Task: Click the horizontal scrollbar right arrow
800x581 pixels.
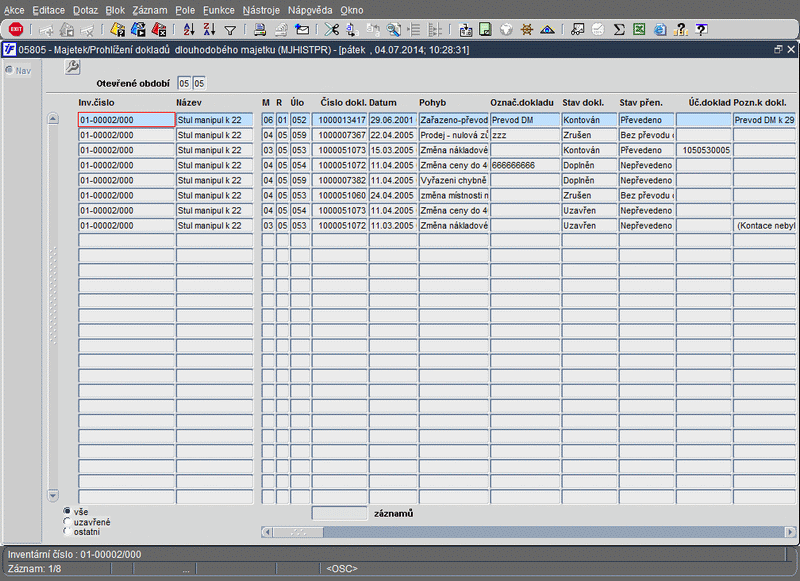Action: pyautogui.click(x=790, y=532)
